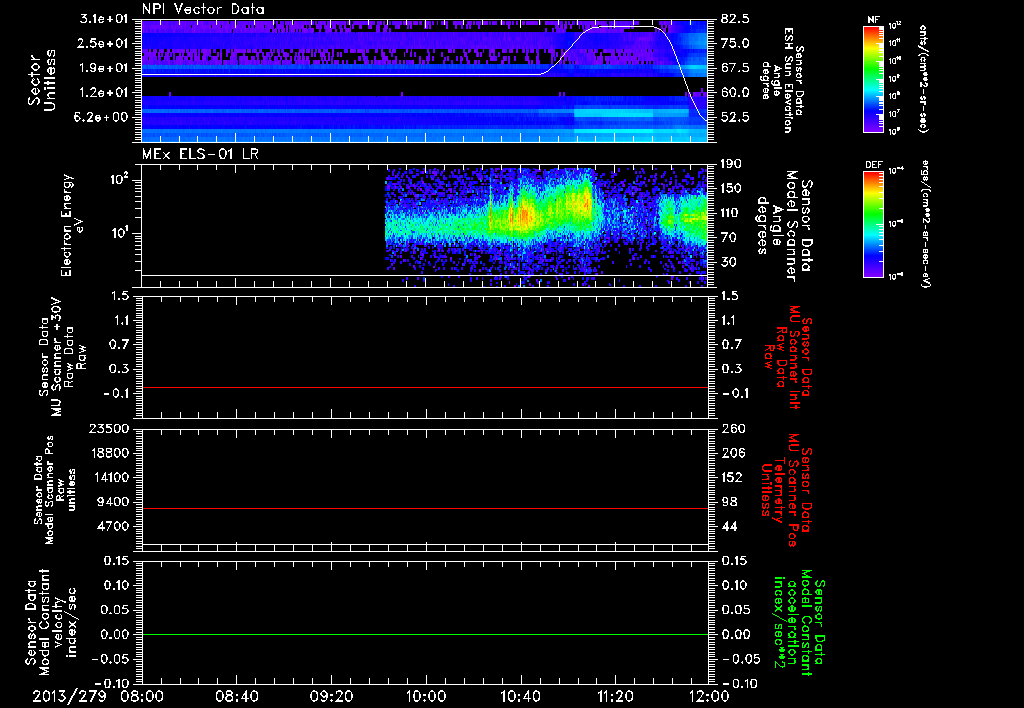The height and width of the screenshot is (708, 1024).
Task: Click the DEF color scale bar
Action: pos(874,224)
